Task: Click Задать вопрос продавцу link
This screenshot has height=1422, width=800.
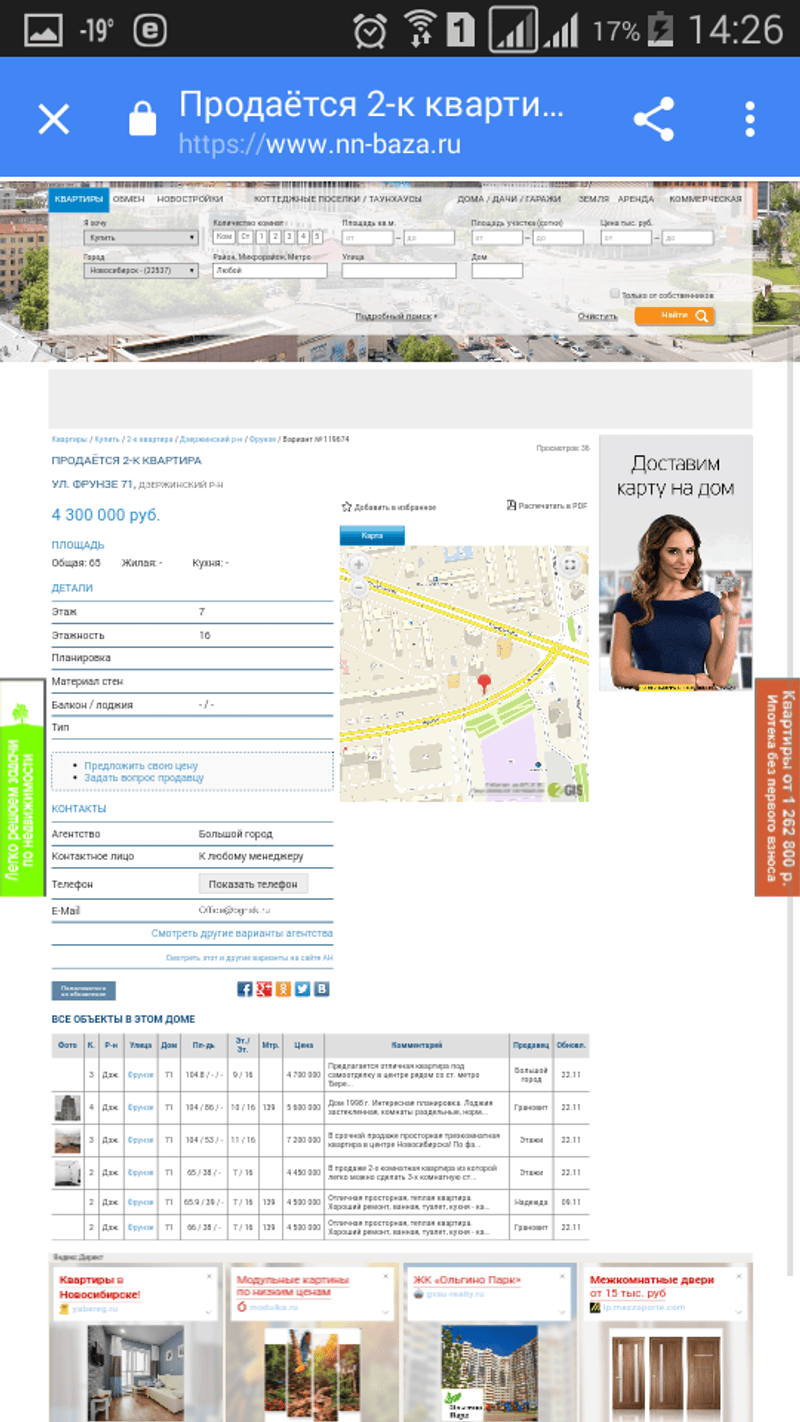Action: click(x=144, y=778)
